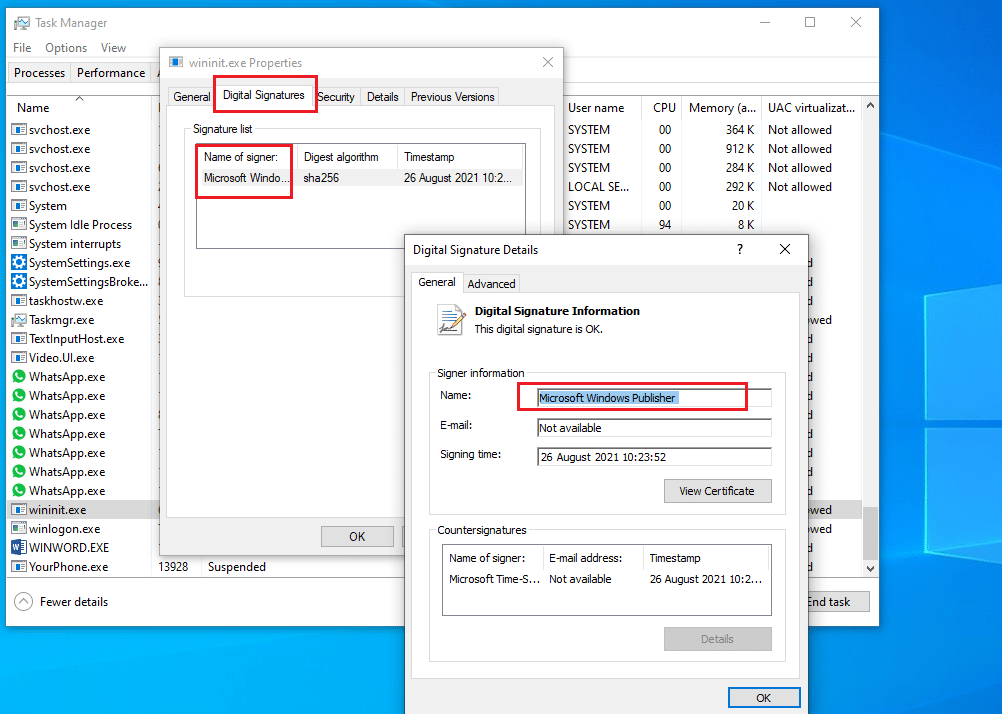This screenshot has height=714, width=1002.
Task: Select the TextInputHost.exe process icon
Action: [x=19, y=339]
